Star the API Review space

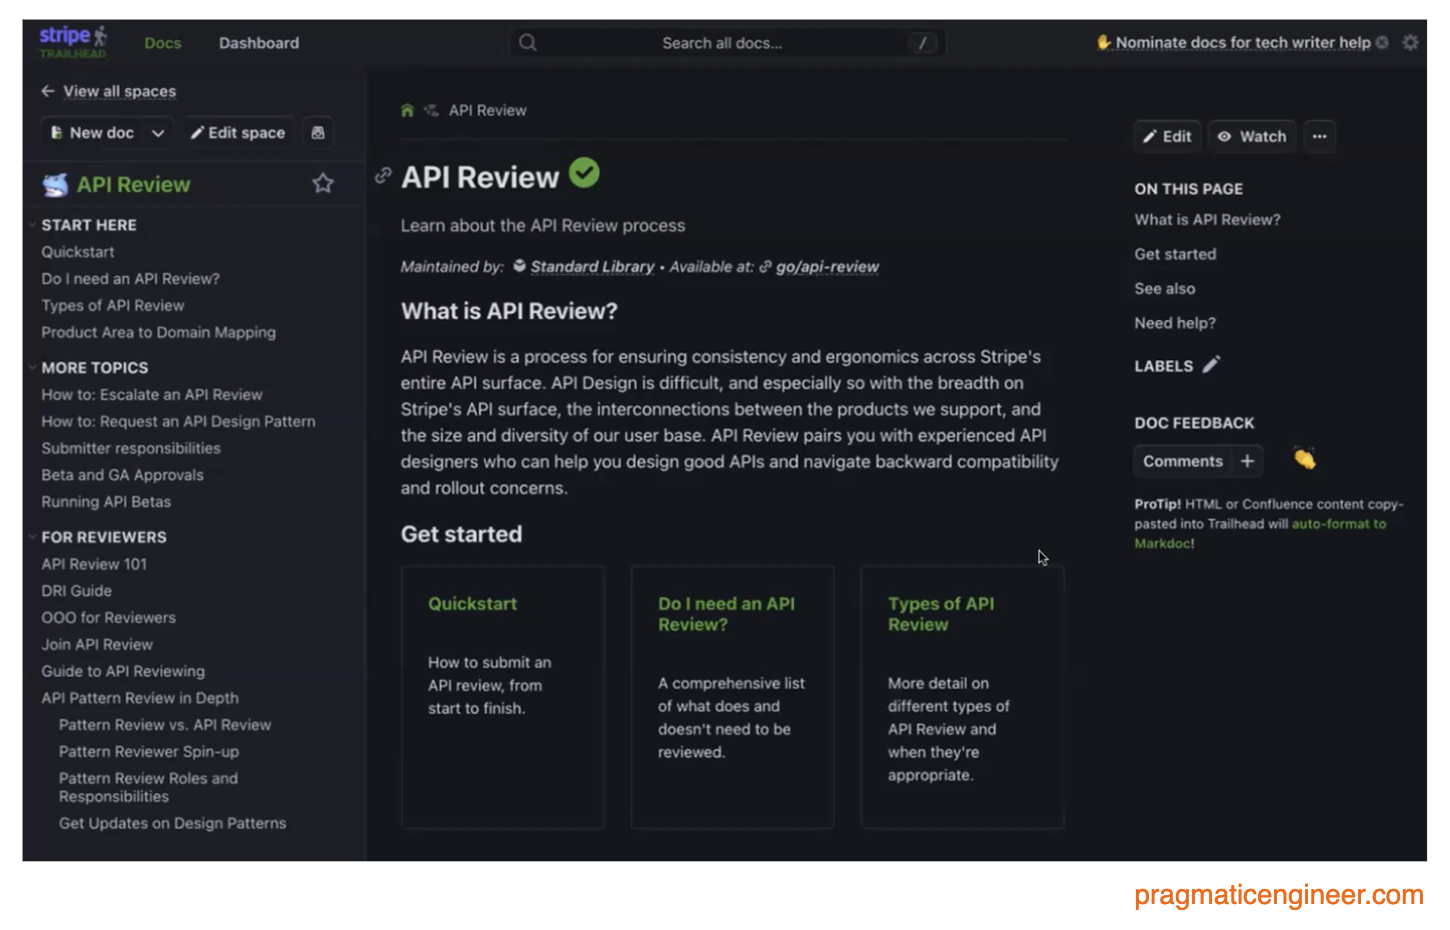tap(322, 184)
